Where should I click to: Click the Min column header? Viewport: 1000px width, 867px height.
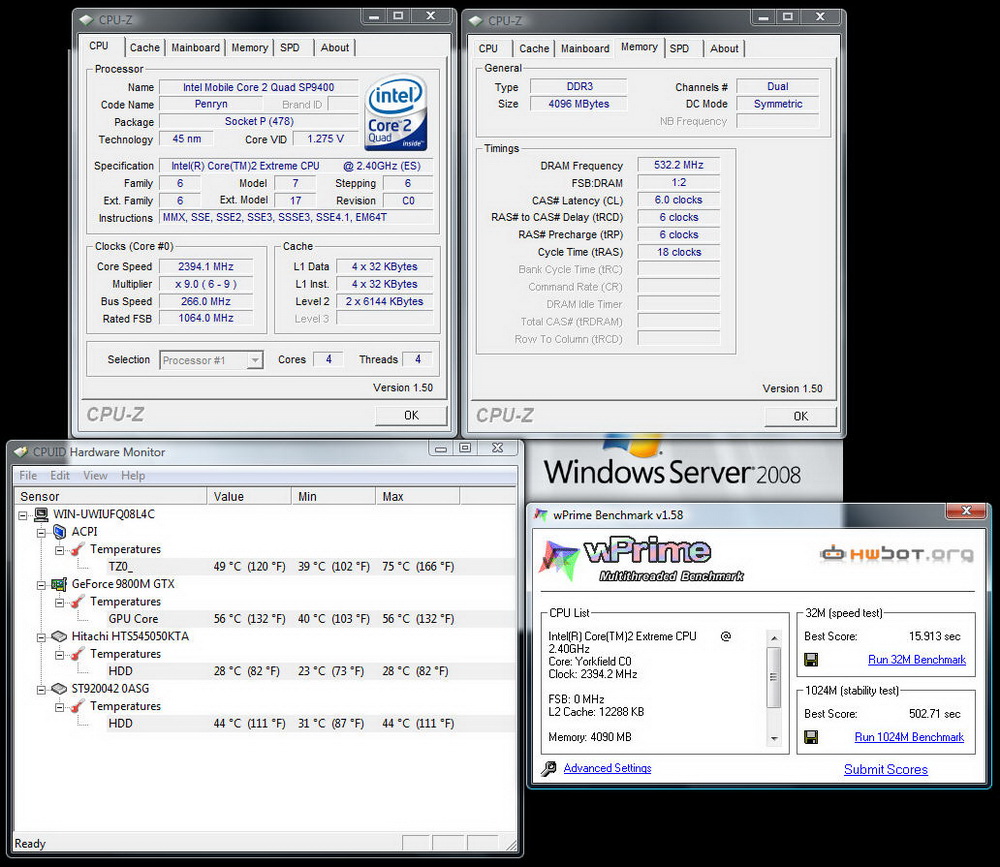coord(334,496)
